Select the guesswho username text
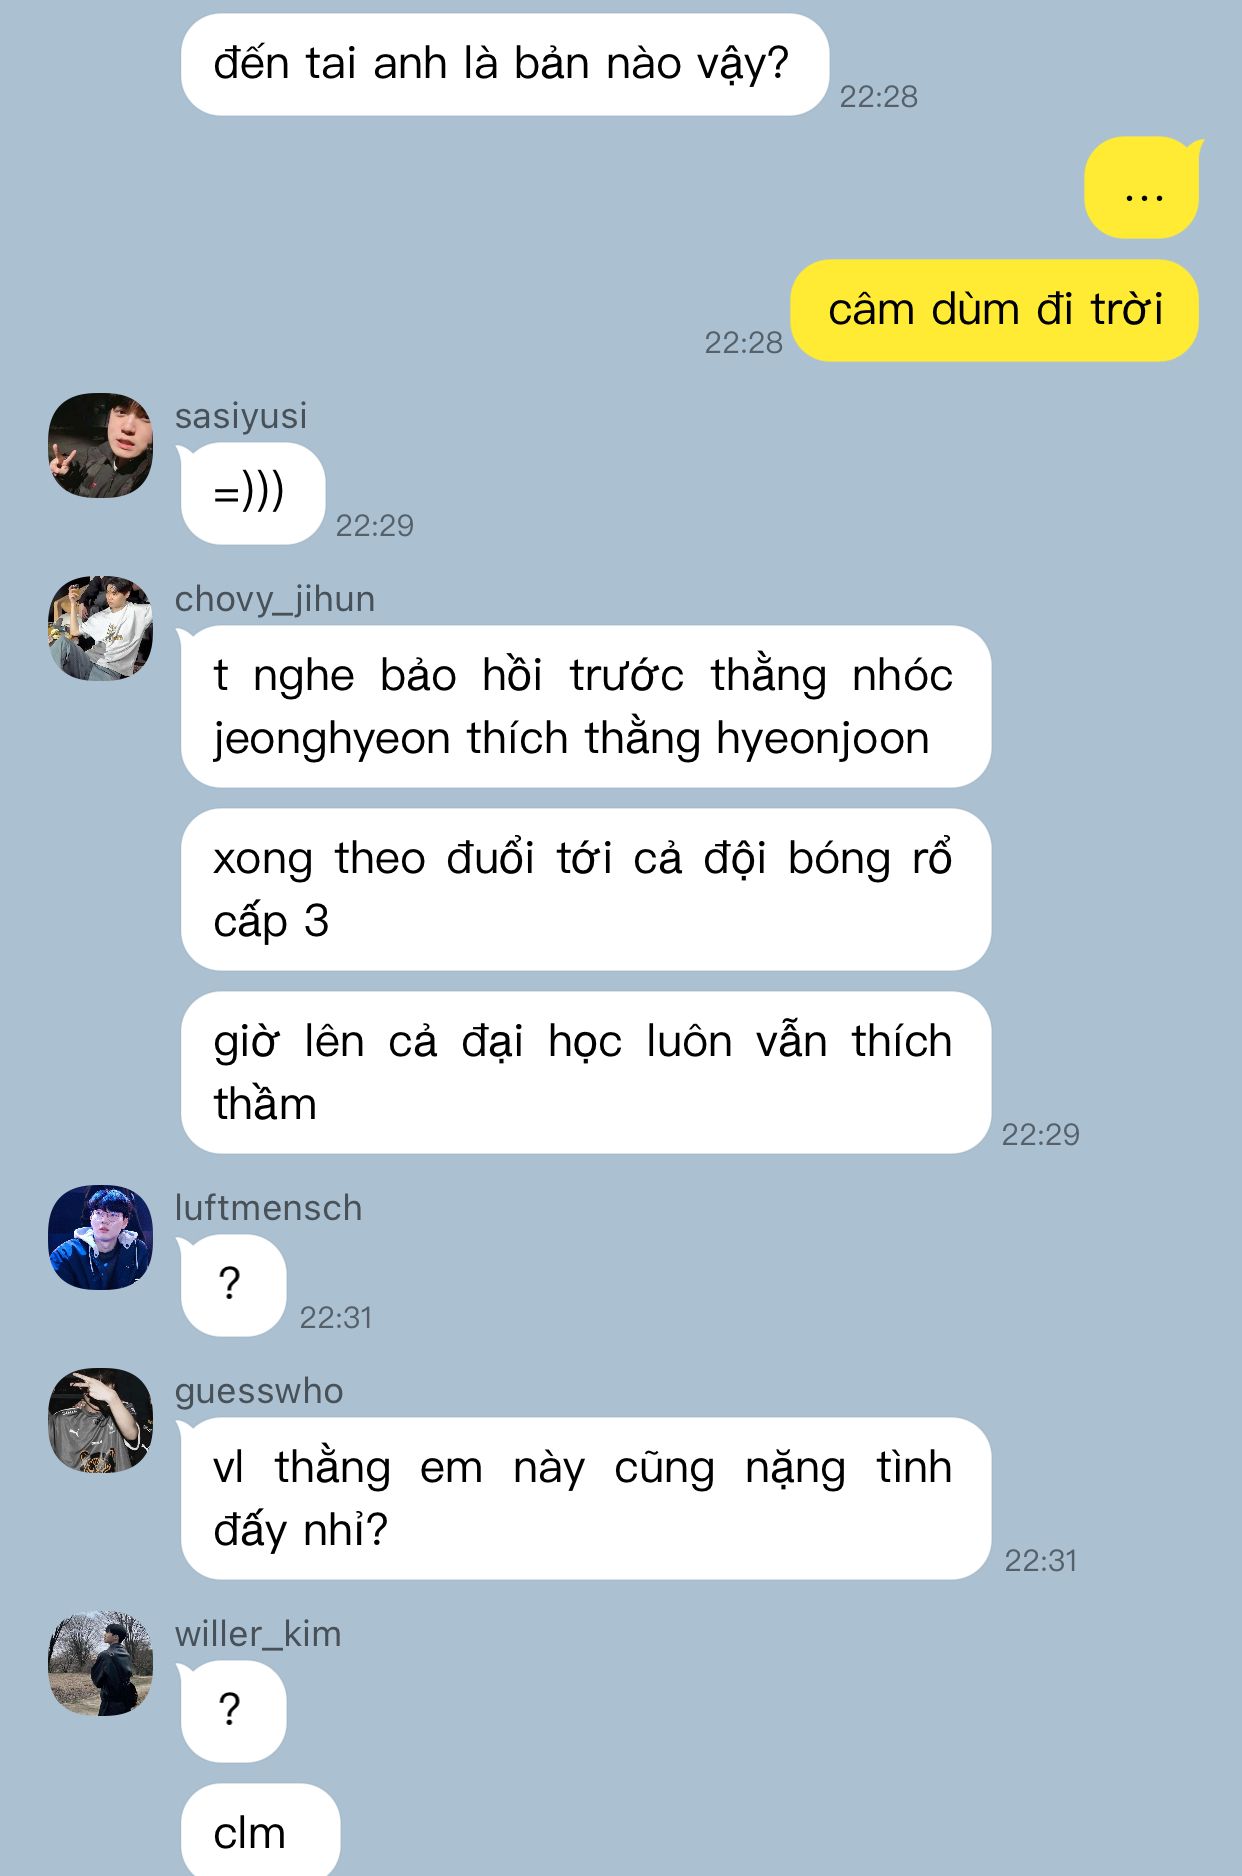This screenshot has width=1242, height=1876. pos(259,1391)
